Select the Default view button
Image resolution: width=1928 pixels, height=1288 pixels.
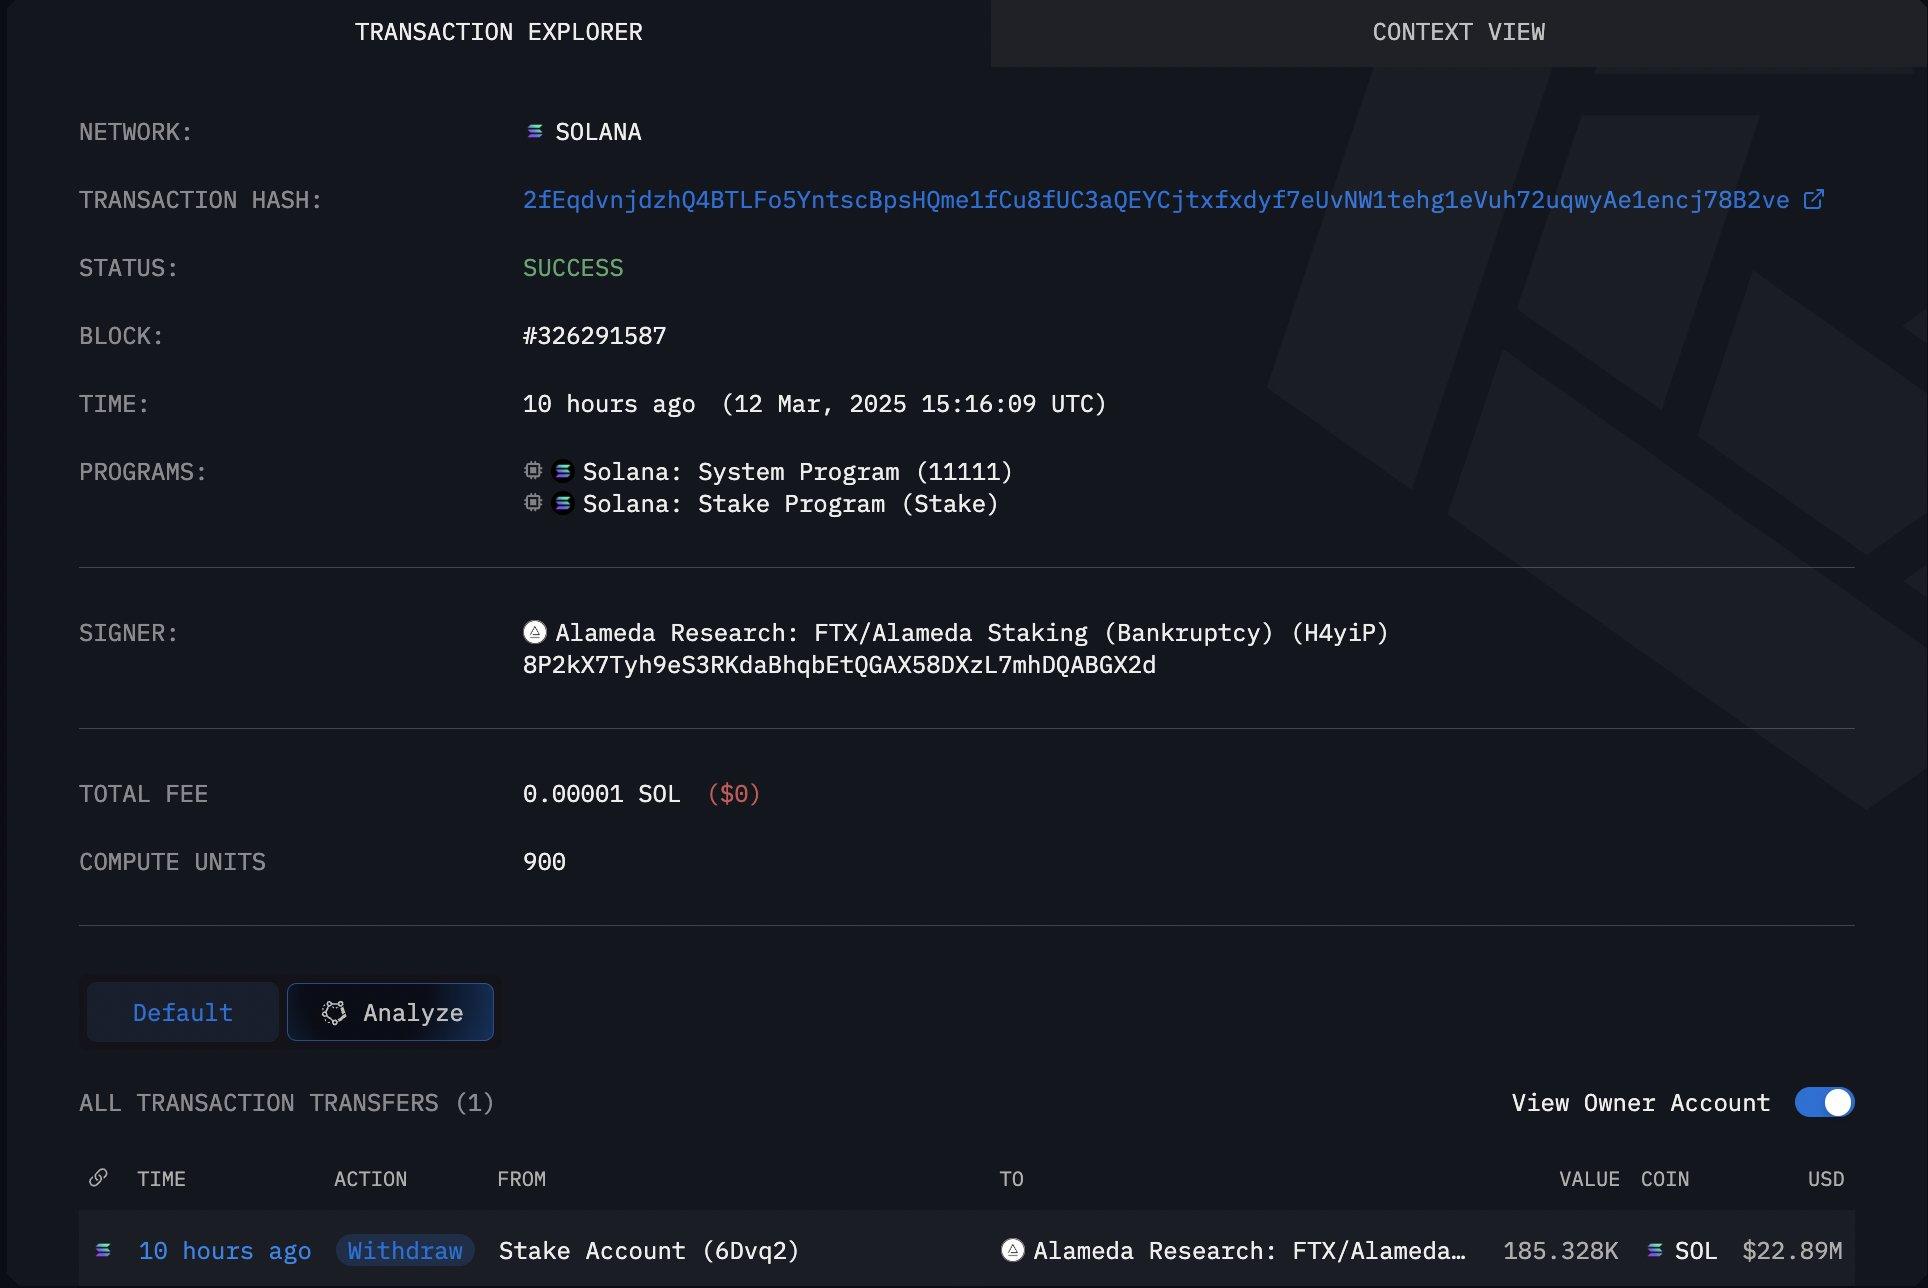pyautogui.click(x=183, y=1012)
